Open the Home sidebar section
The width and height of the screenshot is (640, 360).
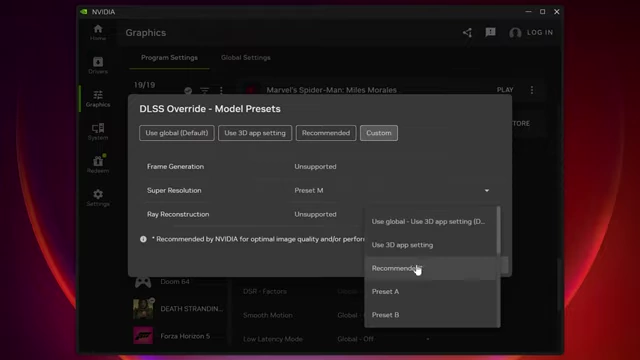(98, 32)
